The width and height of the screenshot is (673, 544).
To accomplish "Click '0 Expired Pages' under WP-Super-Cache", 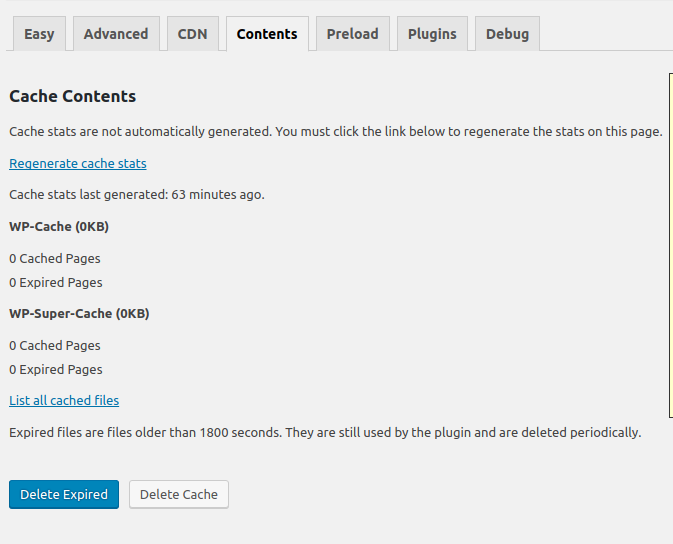I will (x=56, y=369).
